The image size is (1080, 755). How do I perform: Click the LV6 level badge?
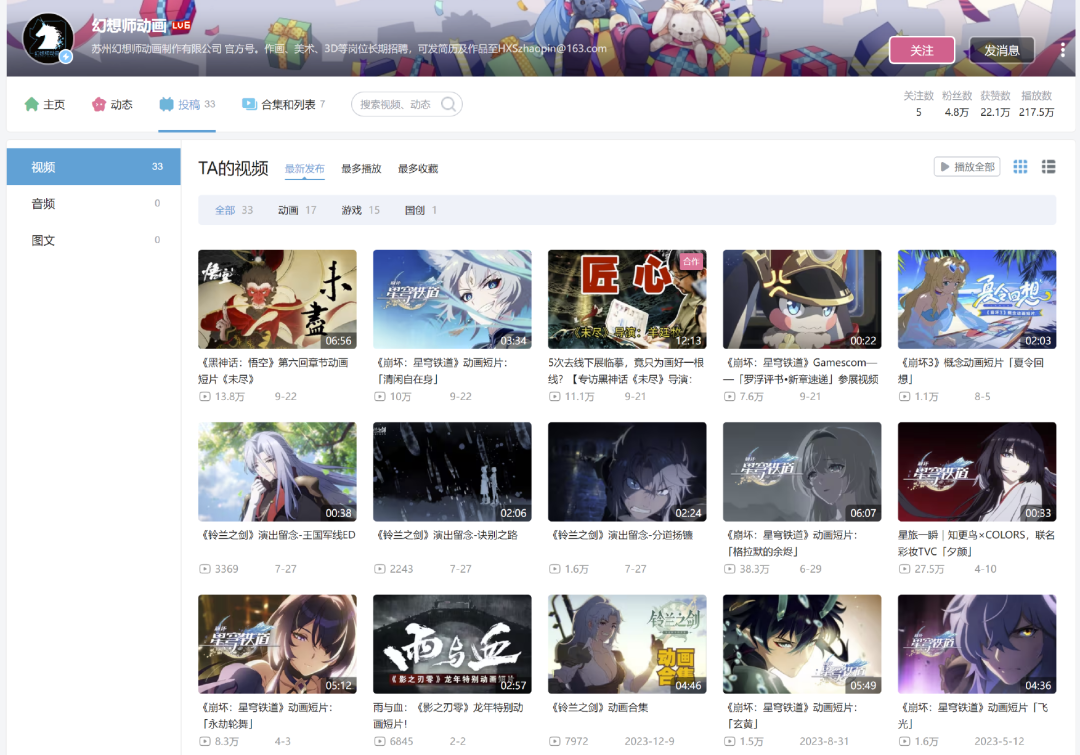tap(181, 25)
